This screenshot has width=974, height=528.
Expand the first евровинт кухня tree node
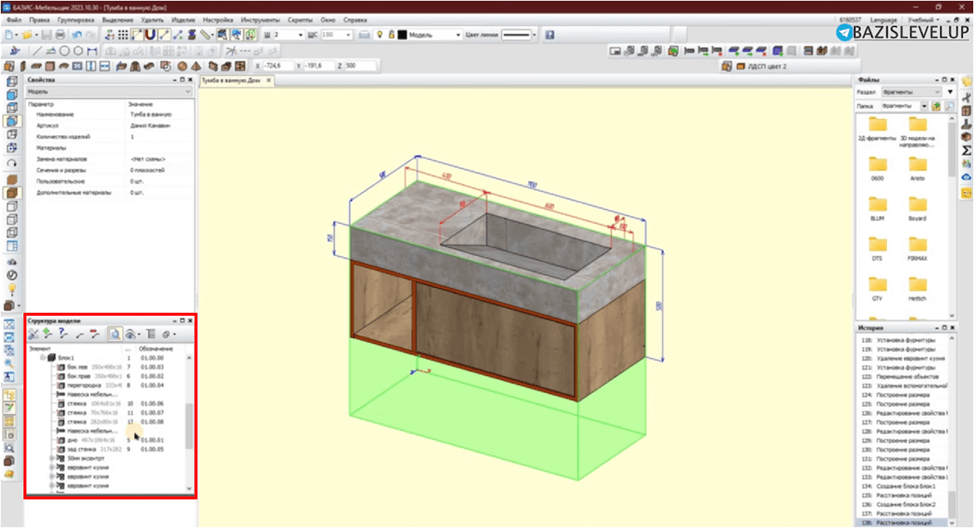(52, 467)
